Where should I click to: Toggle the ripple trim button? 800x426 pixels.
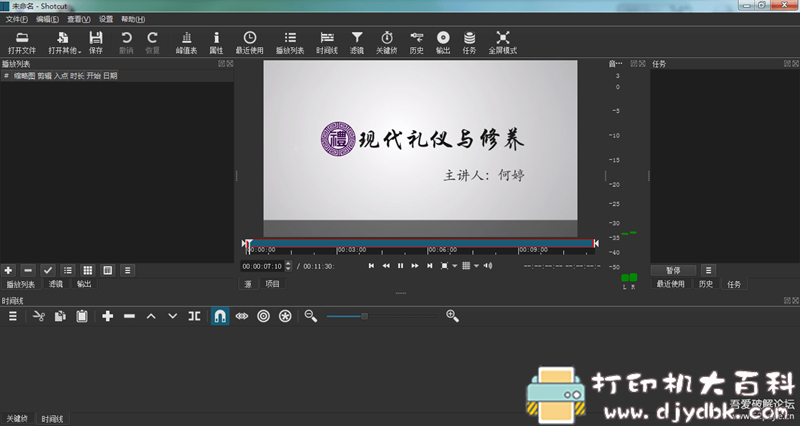(242, 316)
